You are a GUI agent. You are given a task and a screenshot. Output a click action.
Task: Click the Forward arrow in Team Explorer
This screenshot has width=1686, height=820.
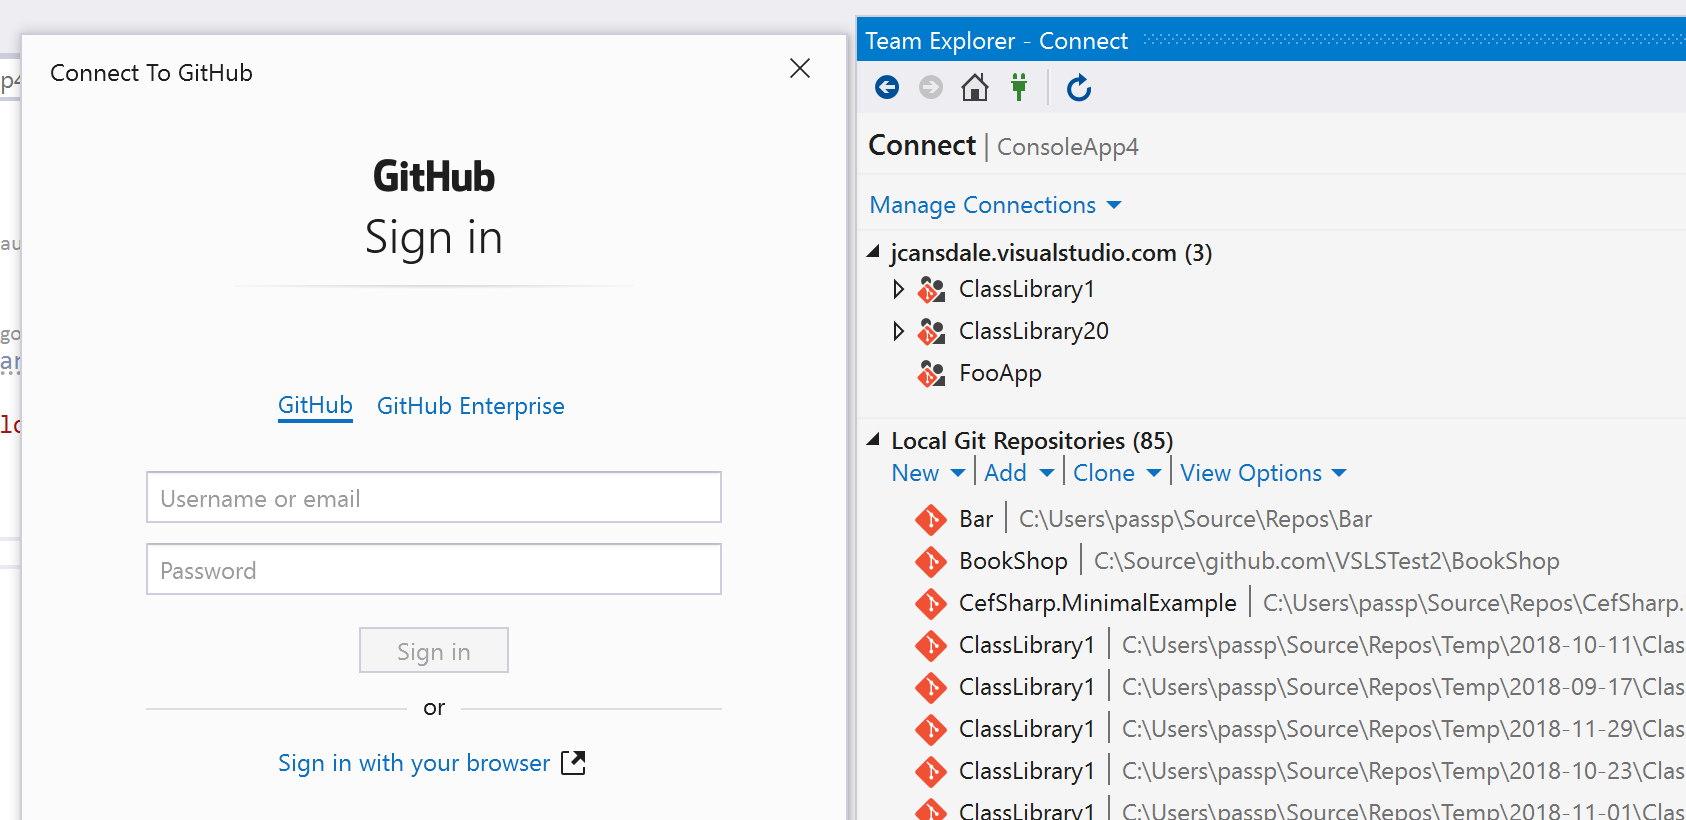pos(931,88)
